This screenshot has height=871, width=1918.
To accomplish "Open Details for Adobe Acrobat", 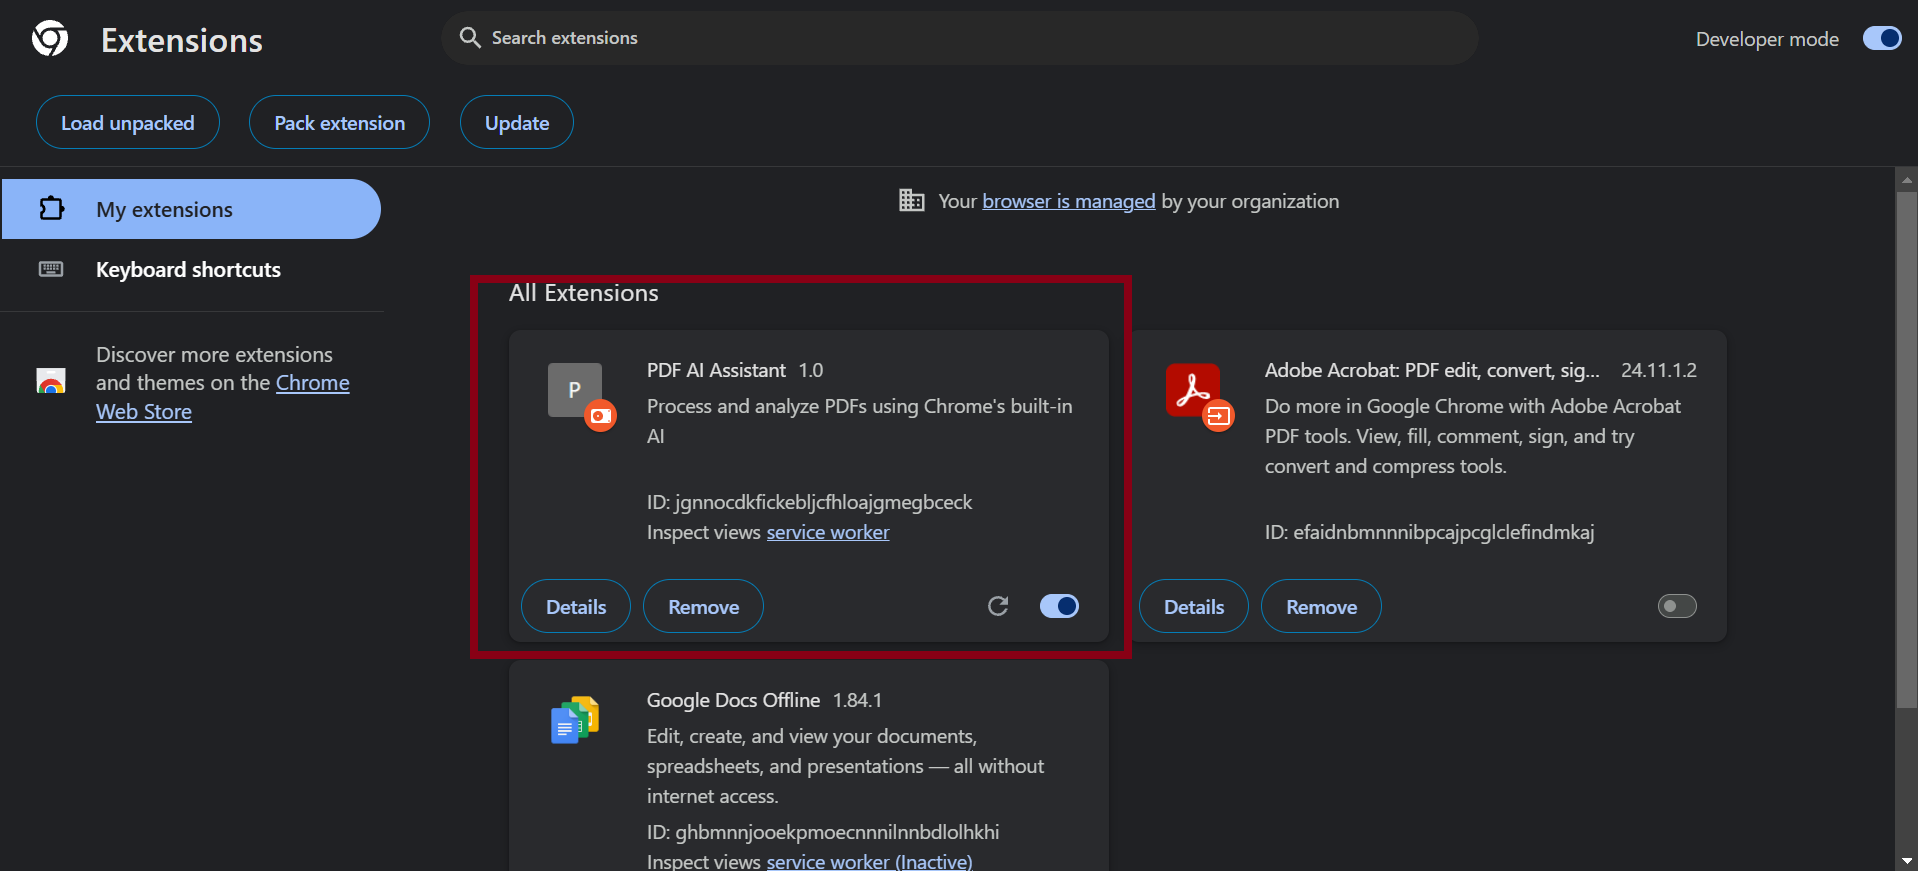I will (1194, 606).
